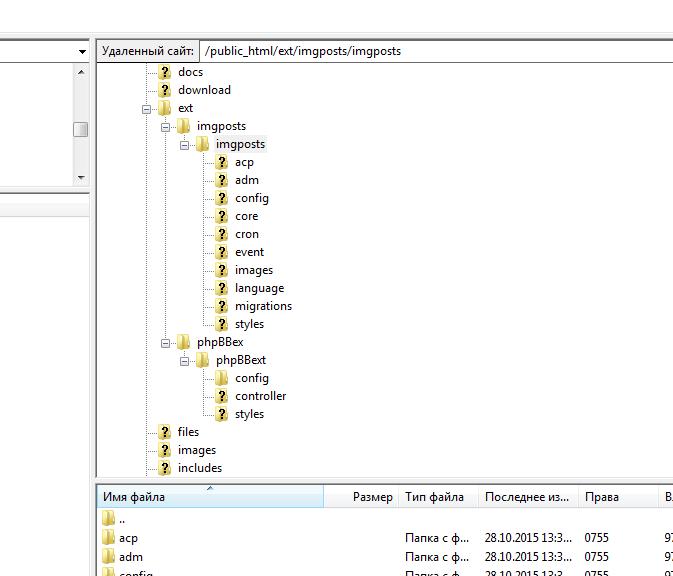Collapse the phpBBext subfolder node
The height and width of the screenshot is (576, 673).
click(185, 360)
